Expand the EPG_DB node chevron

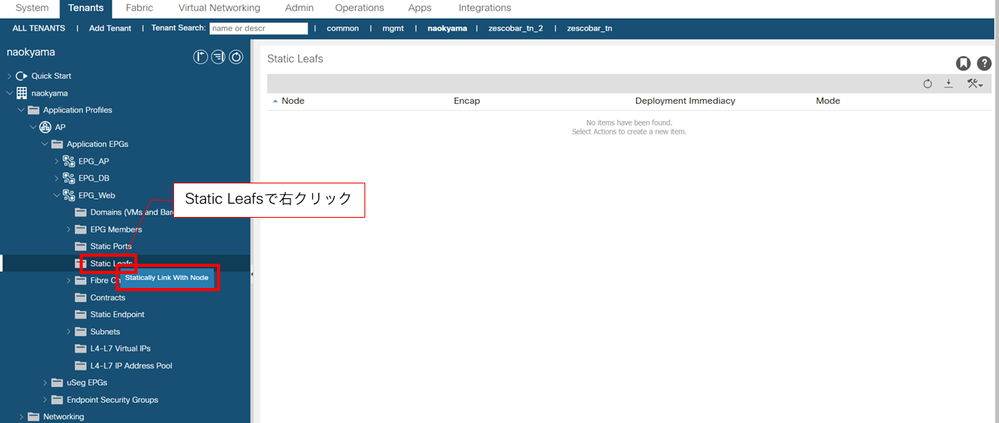click(x=57, y=178)
